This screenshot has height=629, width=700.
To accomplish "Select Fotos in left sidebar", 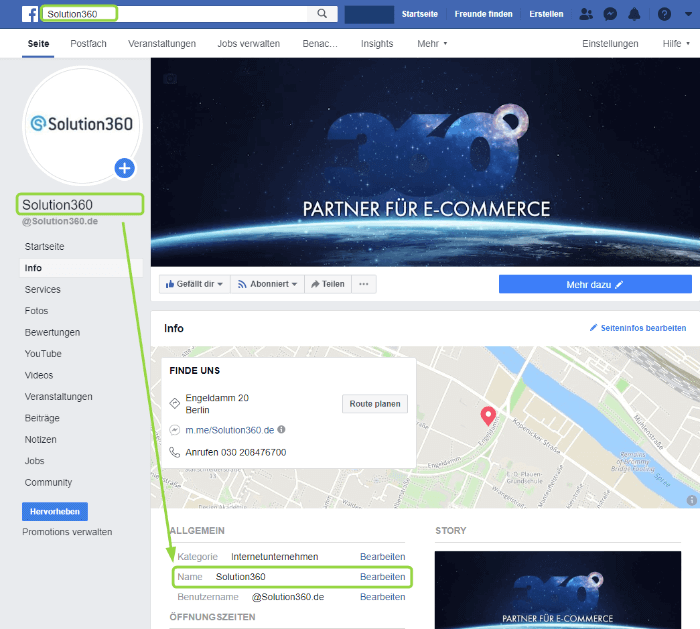I will pos(36,311).
